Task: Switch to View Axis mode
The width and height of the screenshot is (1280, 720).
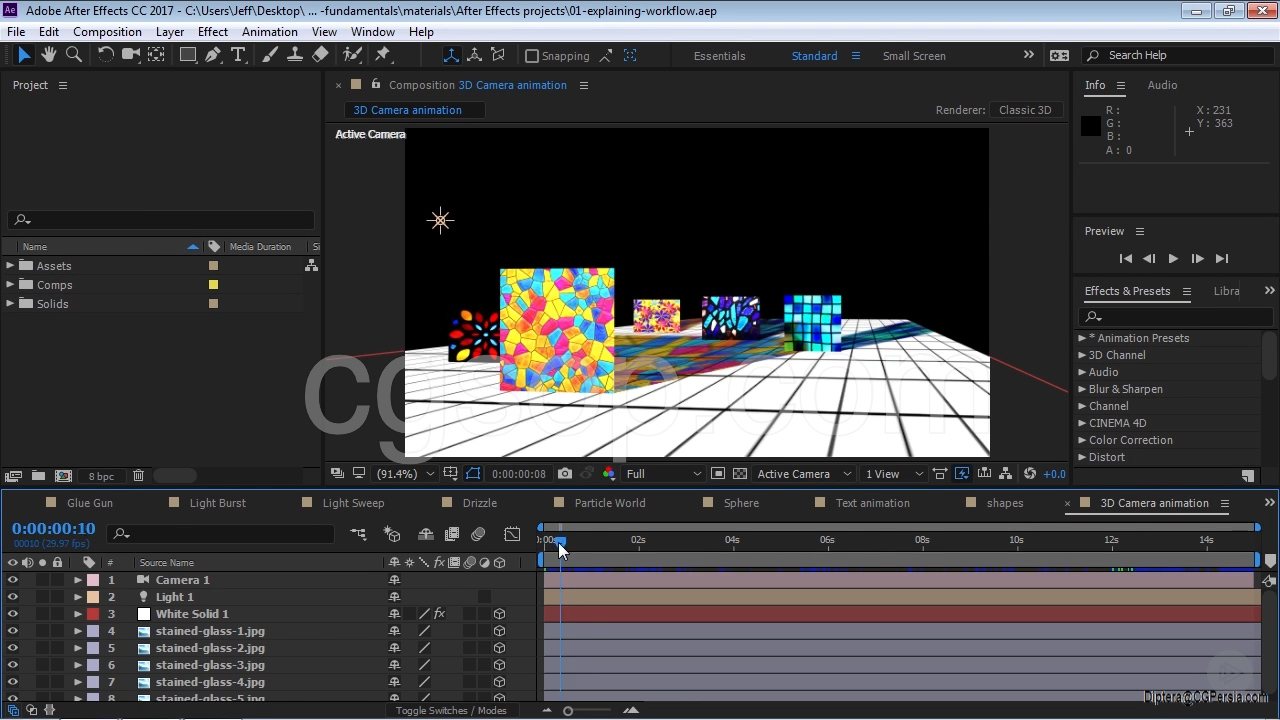Action: click(498, 56)
